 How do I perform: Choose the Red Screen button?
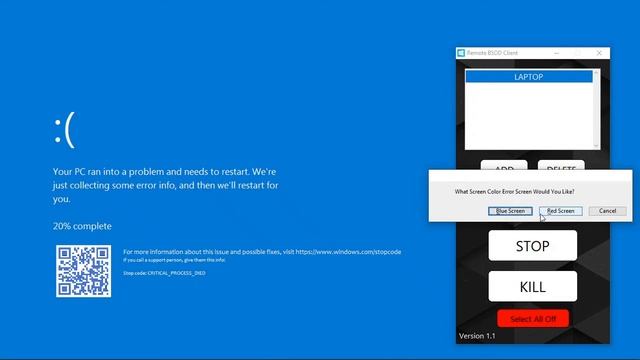tap(561, 211)
